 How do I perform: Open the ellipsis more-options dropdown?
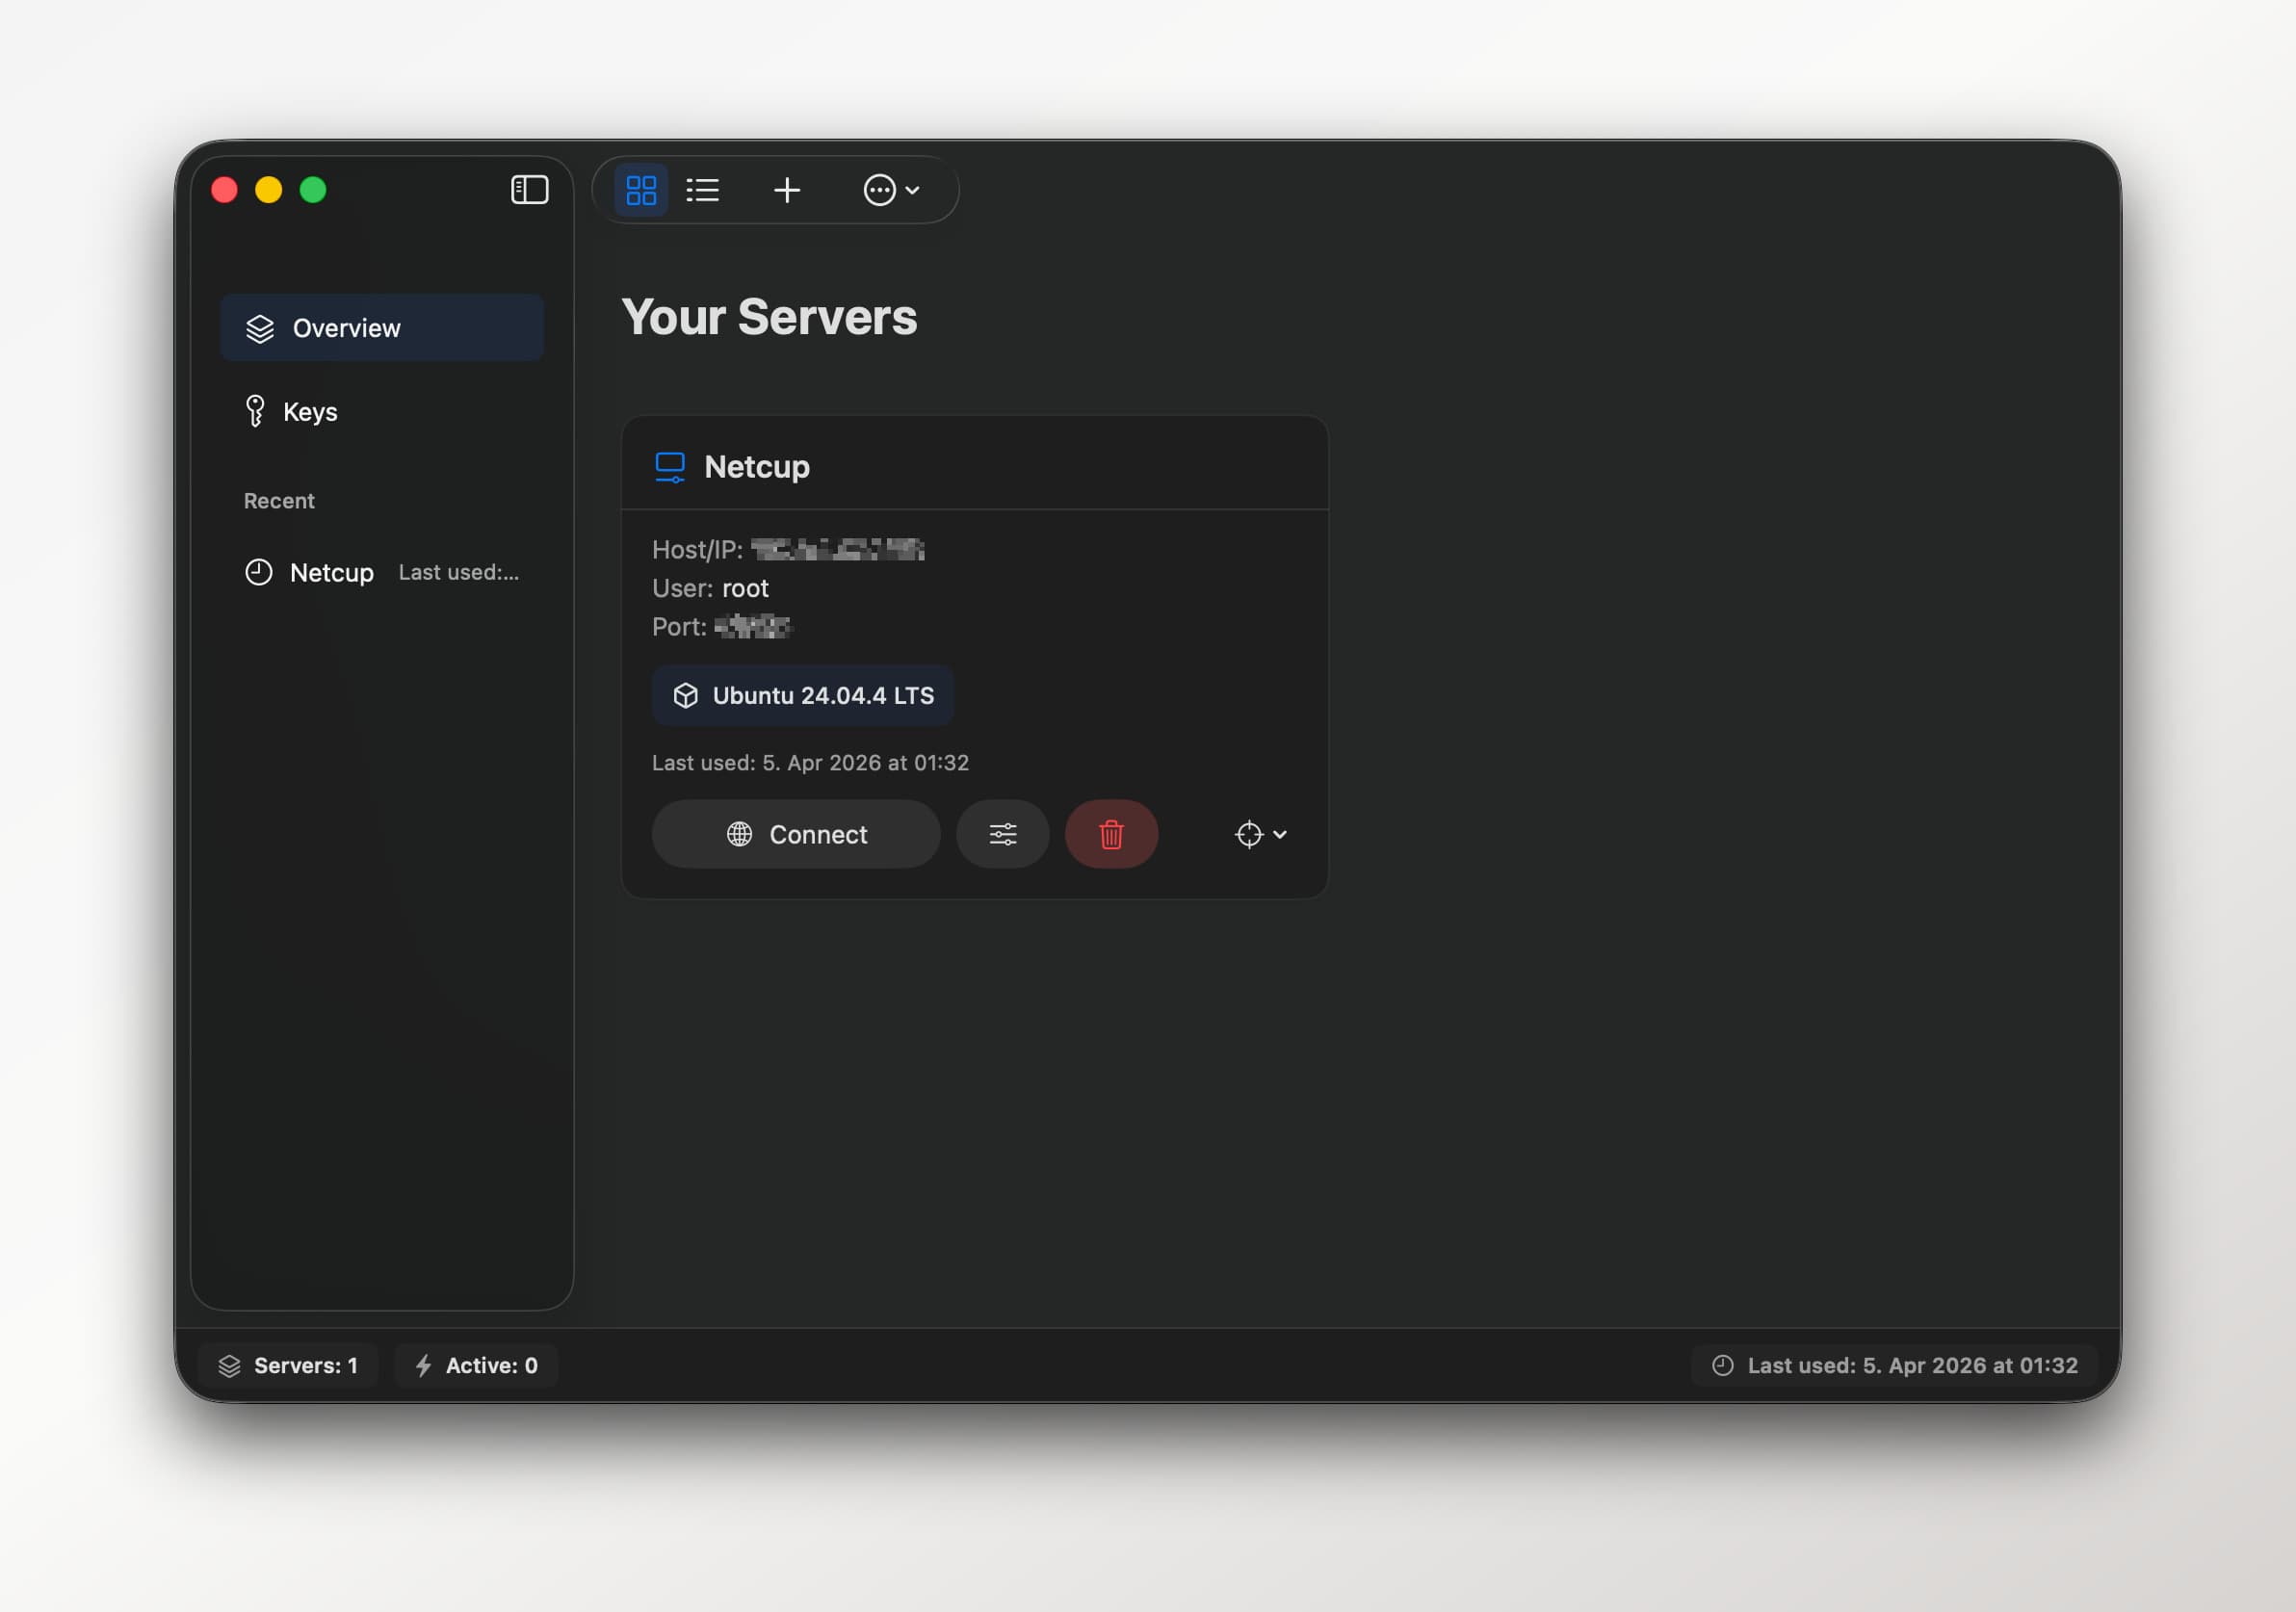tap(880, 190)
